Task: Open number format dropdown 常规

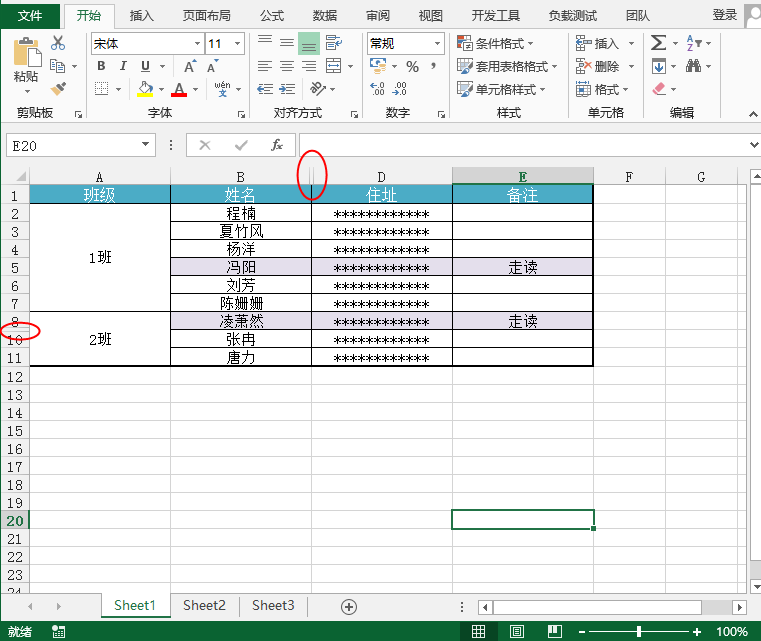Action: pyautogui.click(x=437, y=44)
